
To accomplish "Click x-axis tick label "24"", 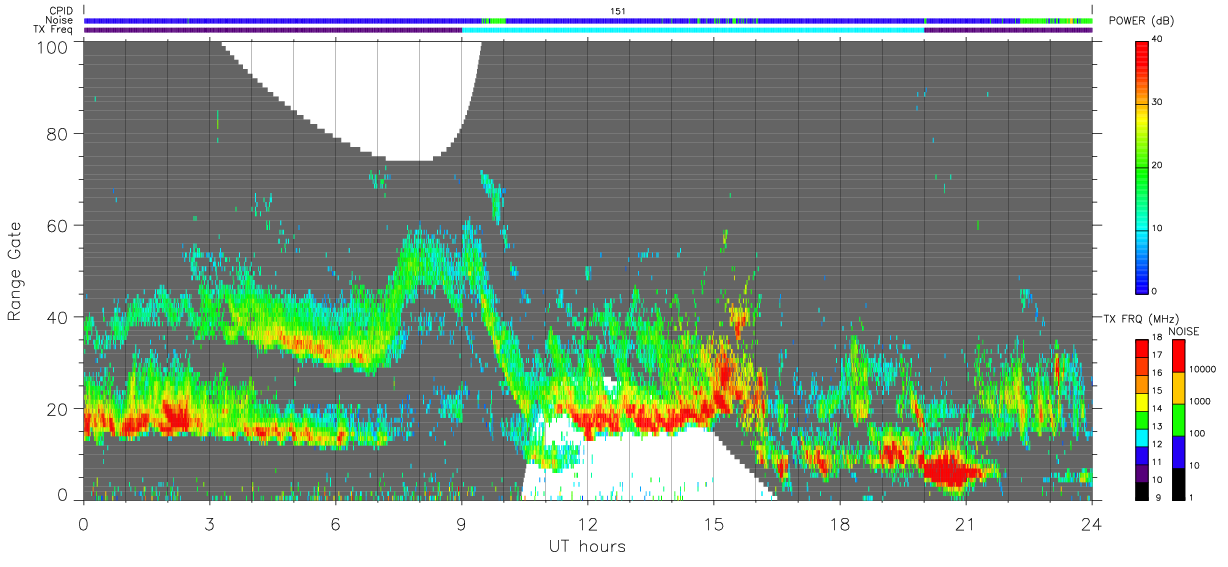I will coord(1092,524).
